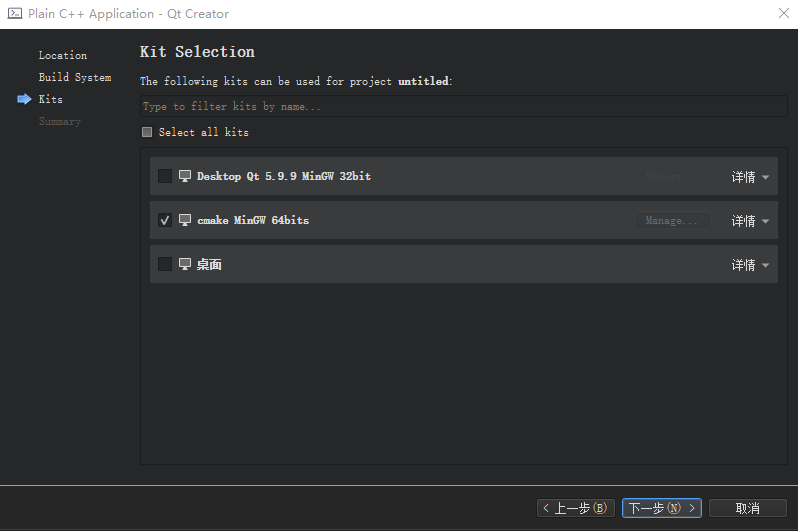Tick the 桌面 kit checkbox
Image resolution: width=798 pixels, height=531 pixels.
165,264
